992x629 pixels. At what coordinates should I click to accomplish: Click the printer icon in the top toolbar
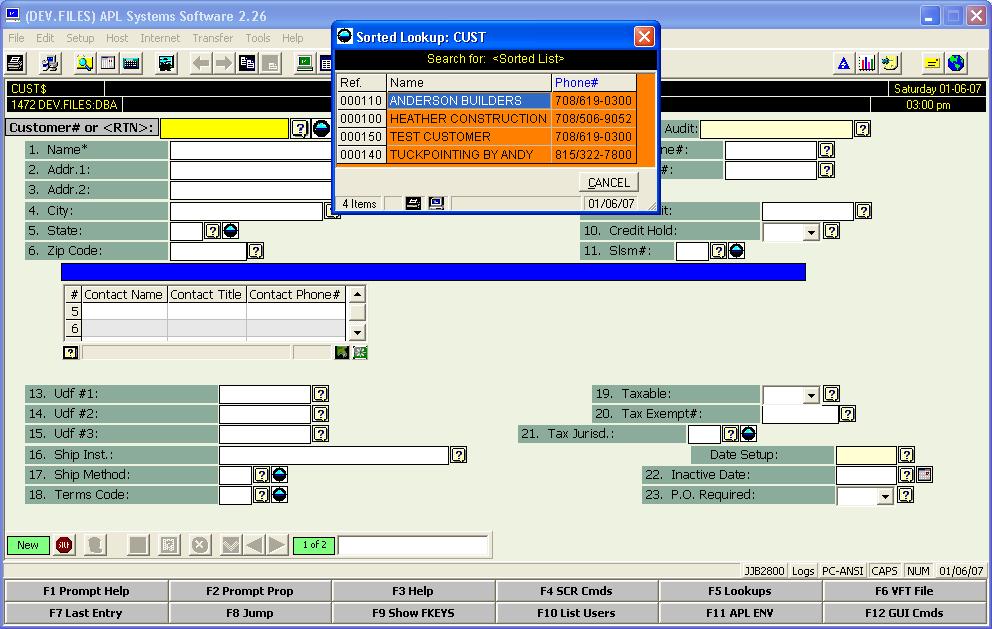pyautogui.click(x=16, y=63)
